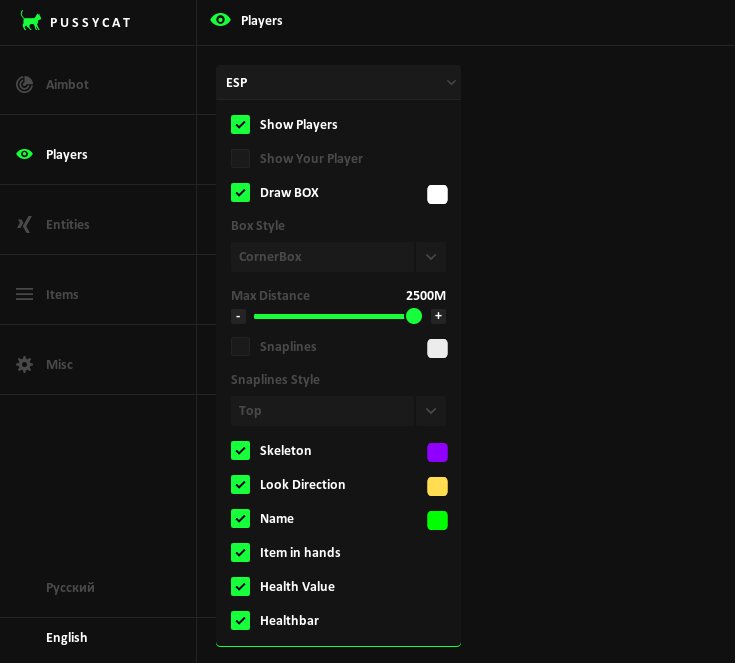The width and height of the screenshot is (735, 663).
Task: Collapse the ESP section chevron
Action: [451, 83]
